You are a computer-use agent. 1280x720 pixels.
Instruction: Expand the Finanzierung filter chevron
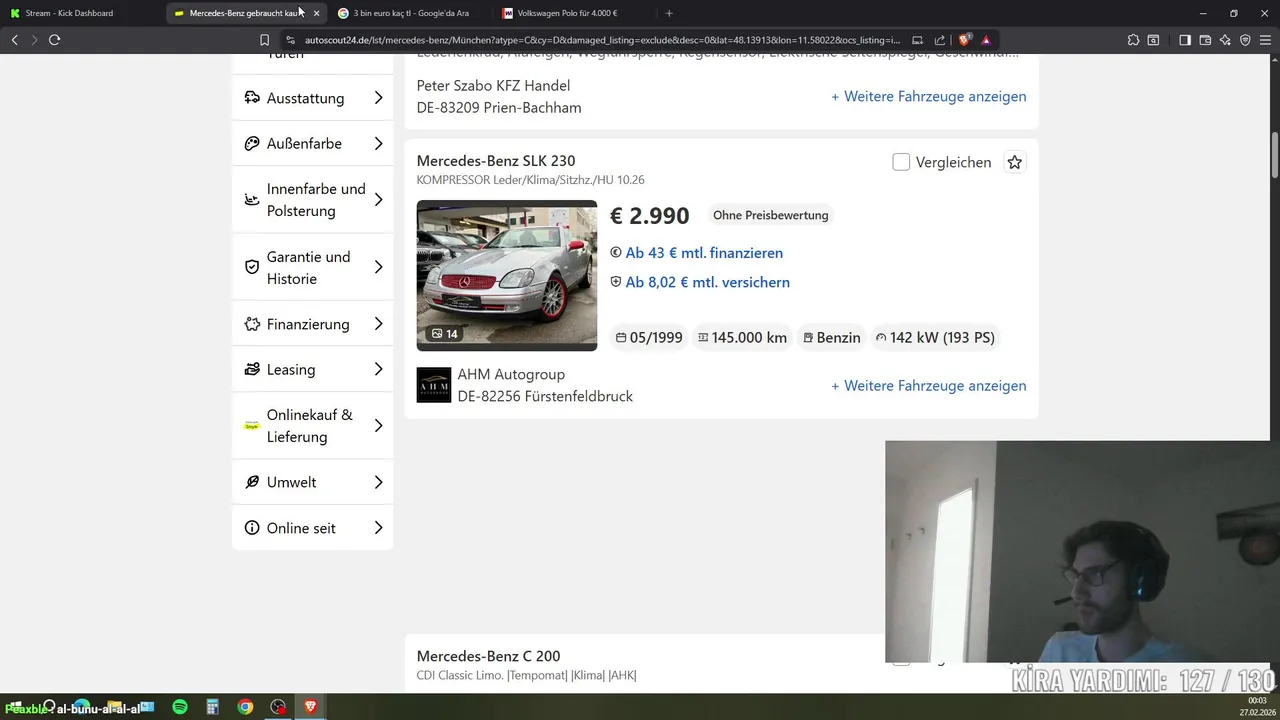click(x=378, y=324)
